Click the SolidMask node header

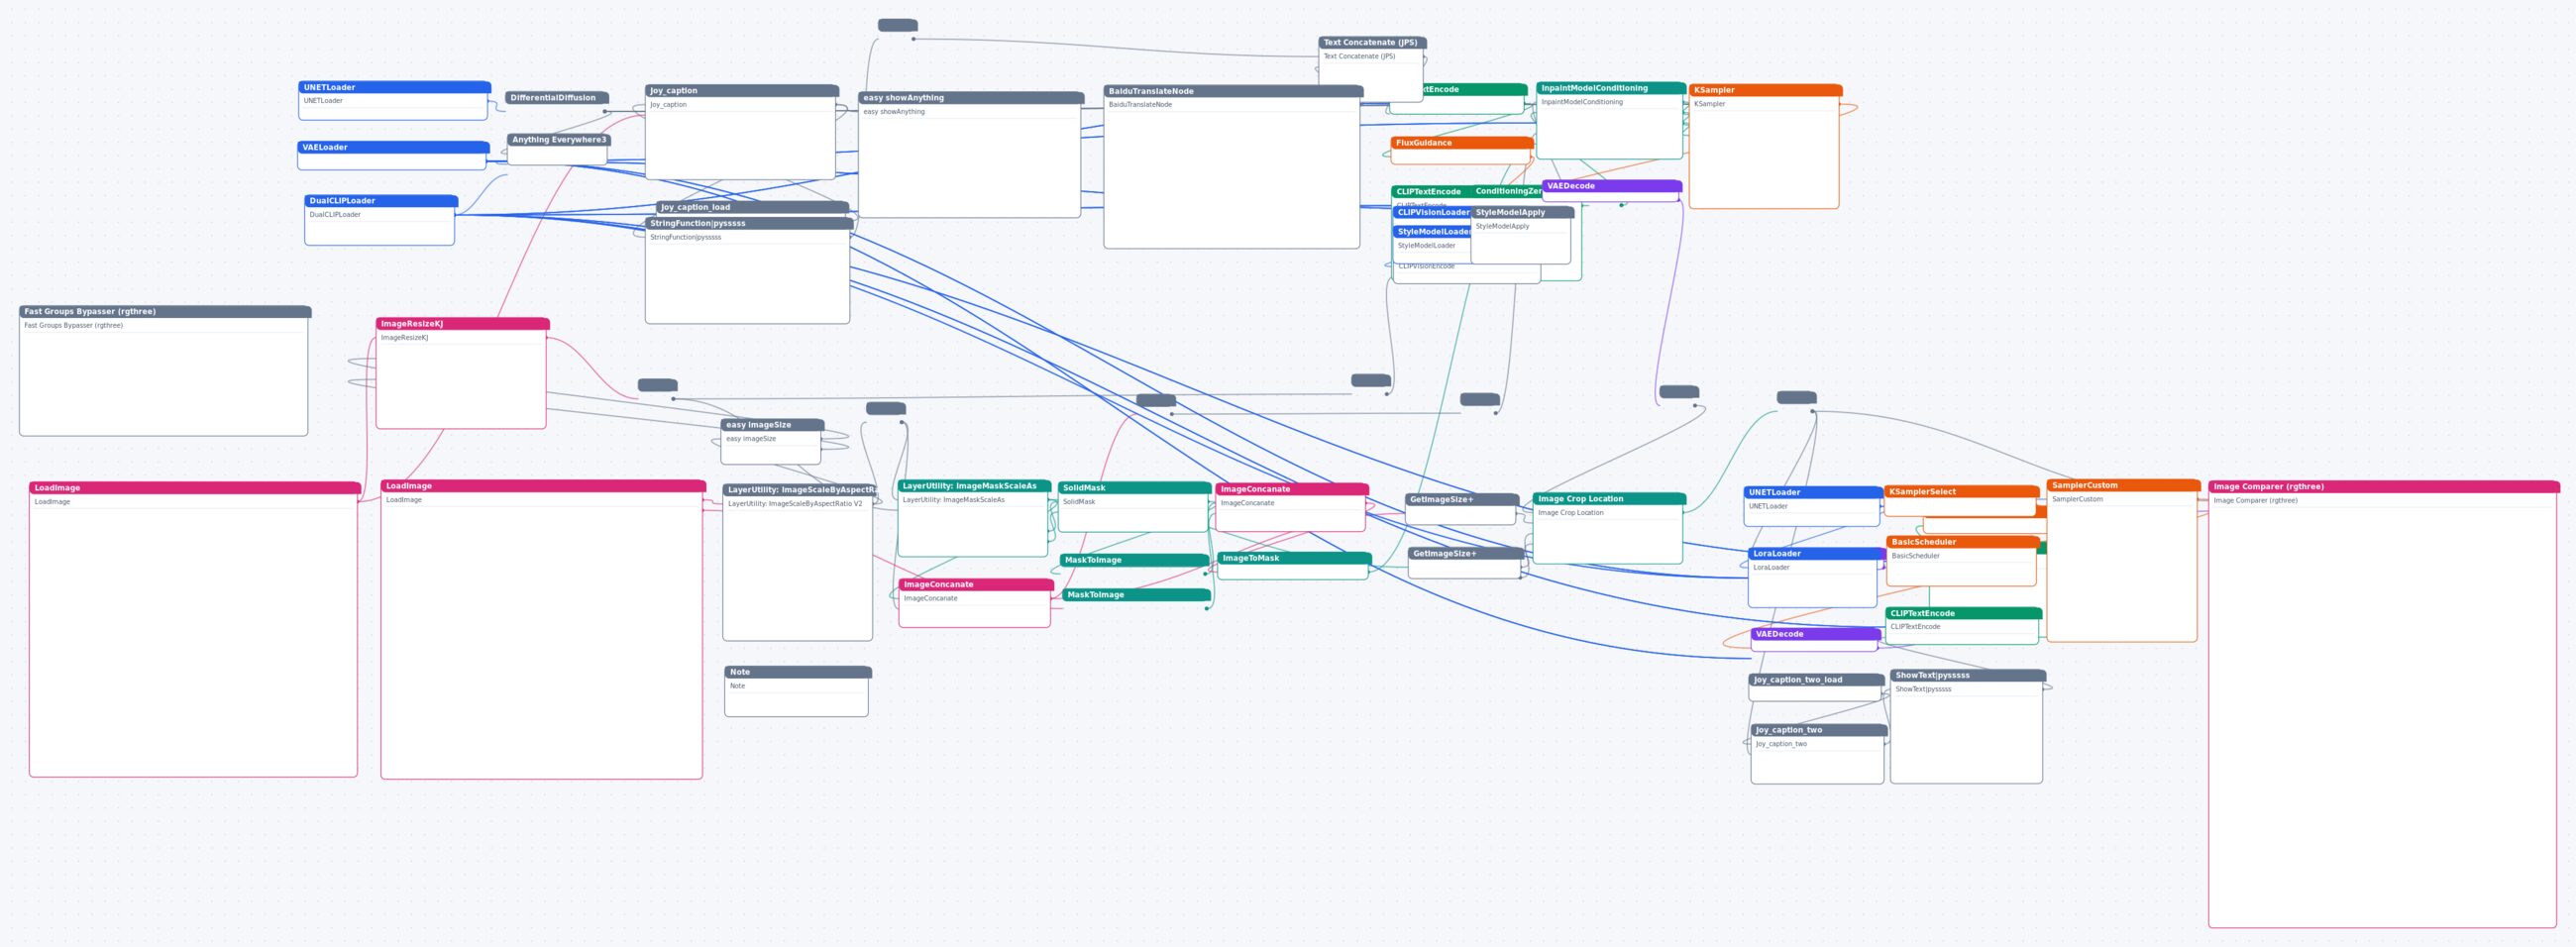coord(1134,488)
